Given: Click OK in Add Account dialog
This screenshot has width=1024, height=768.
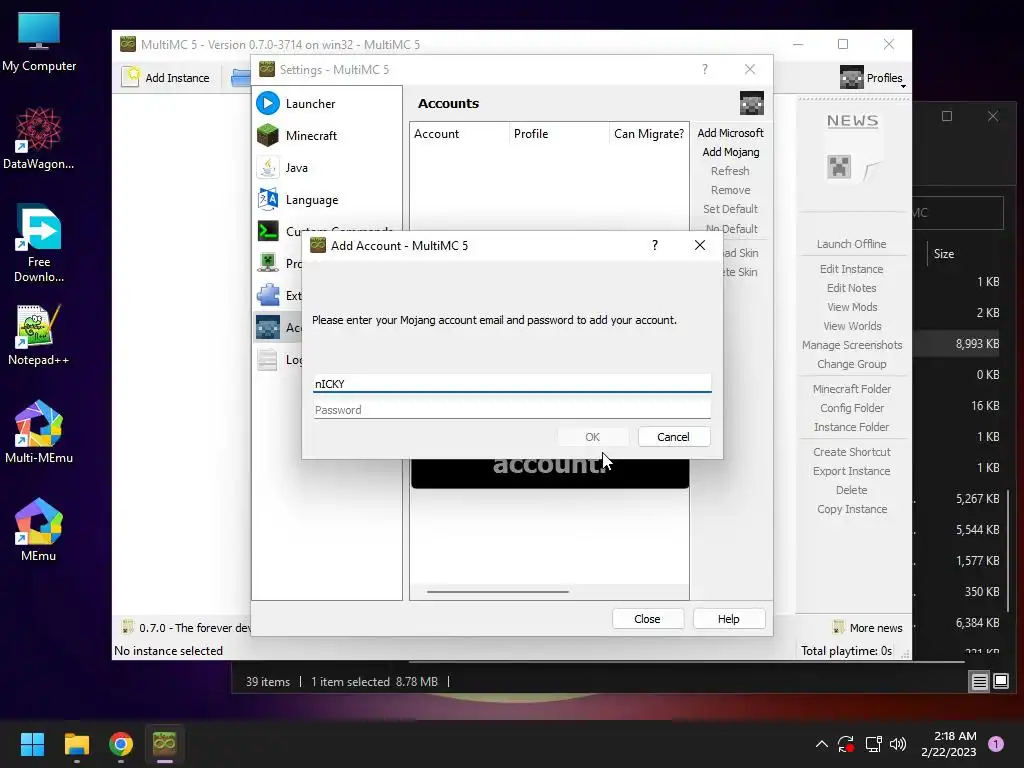Looking at the screenshot, I should coord(592,437).
